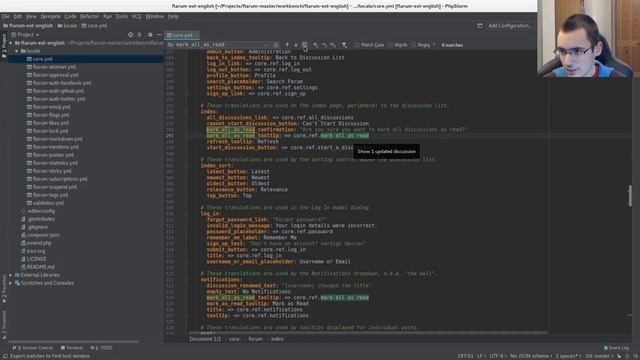Click the clear search field icon
This screenshot has height=360, width=640.
[x=276, y=44]
